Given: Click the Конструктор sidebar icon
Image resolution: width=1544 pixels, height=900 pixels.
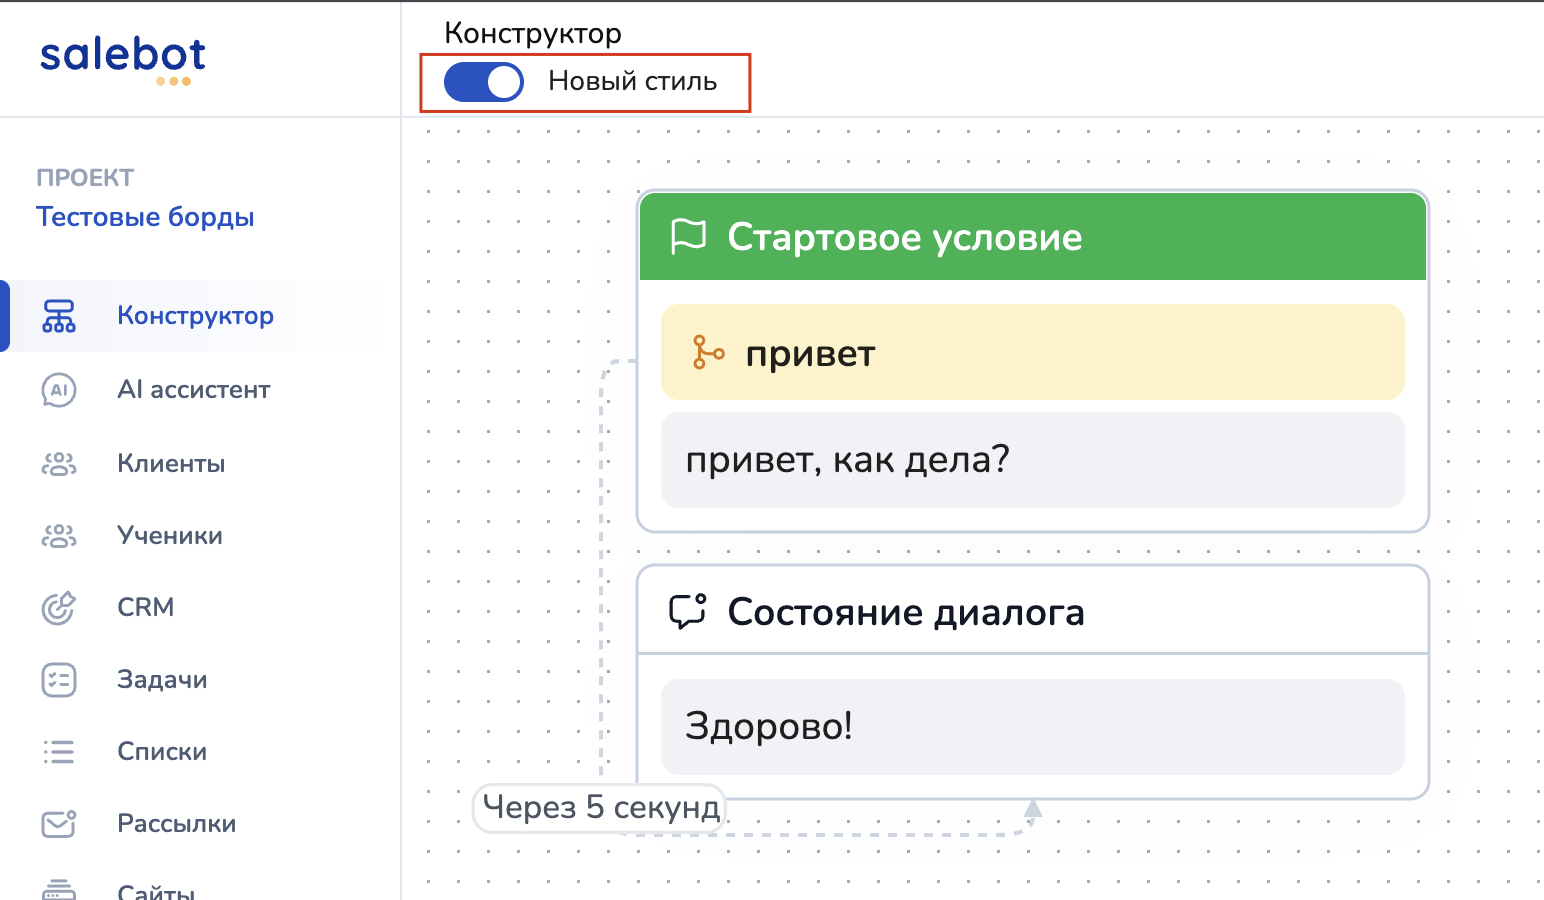Looking at the screenshot, I should click(x=58, y=316).
